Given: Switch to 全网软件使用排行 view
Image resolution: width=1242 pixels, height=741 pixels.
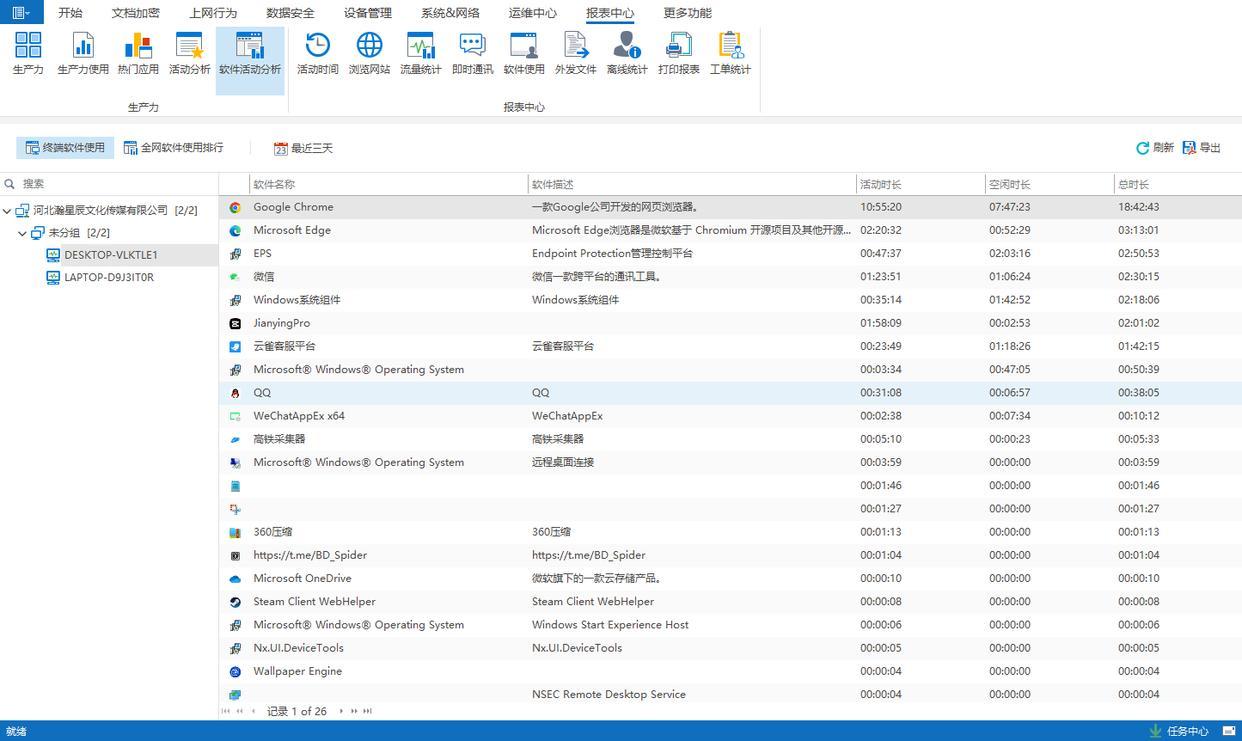Looking at the screenshot, I should pos(173,148).
